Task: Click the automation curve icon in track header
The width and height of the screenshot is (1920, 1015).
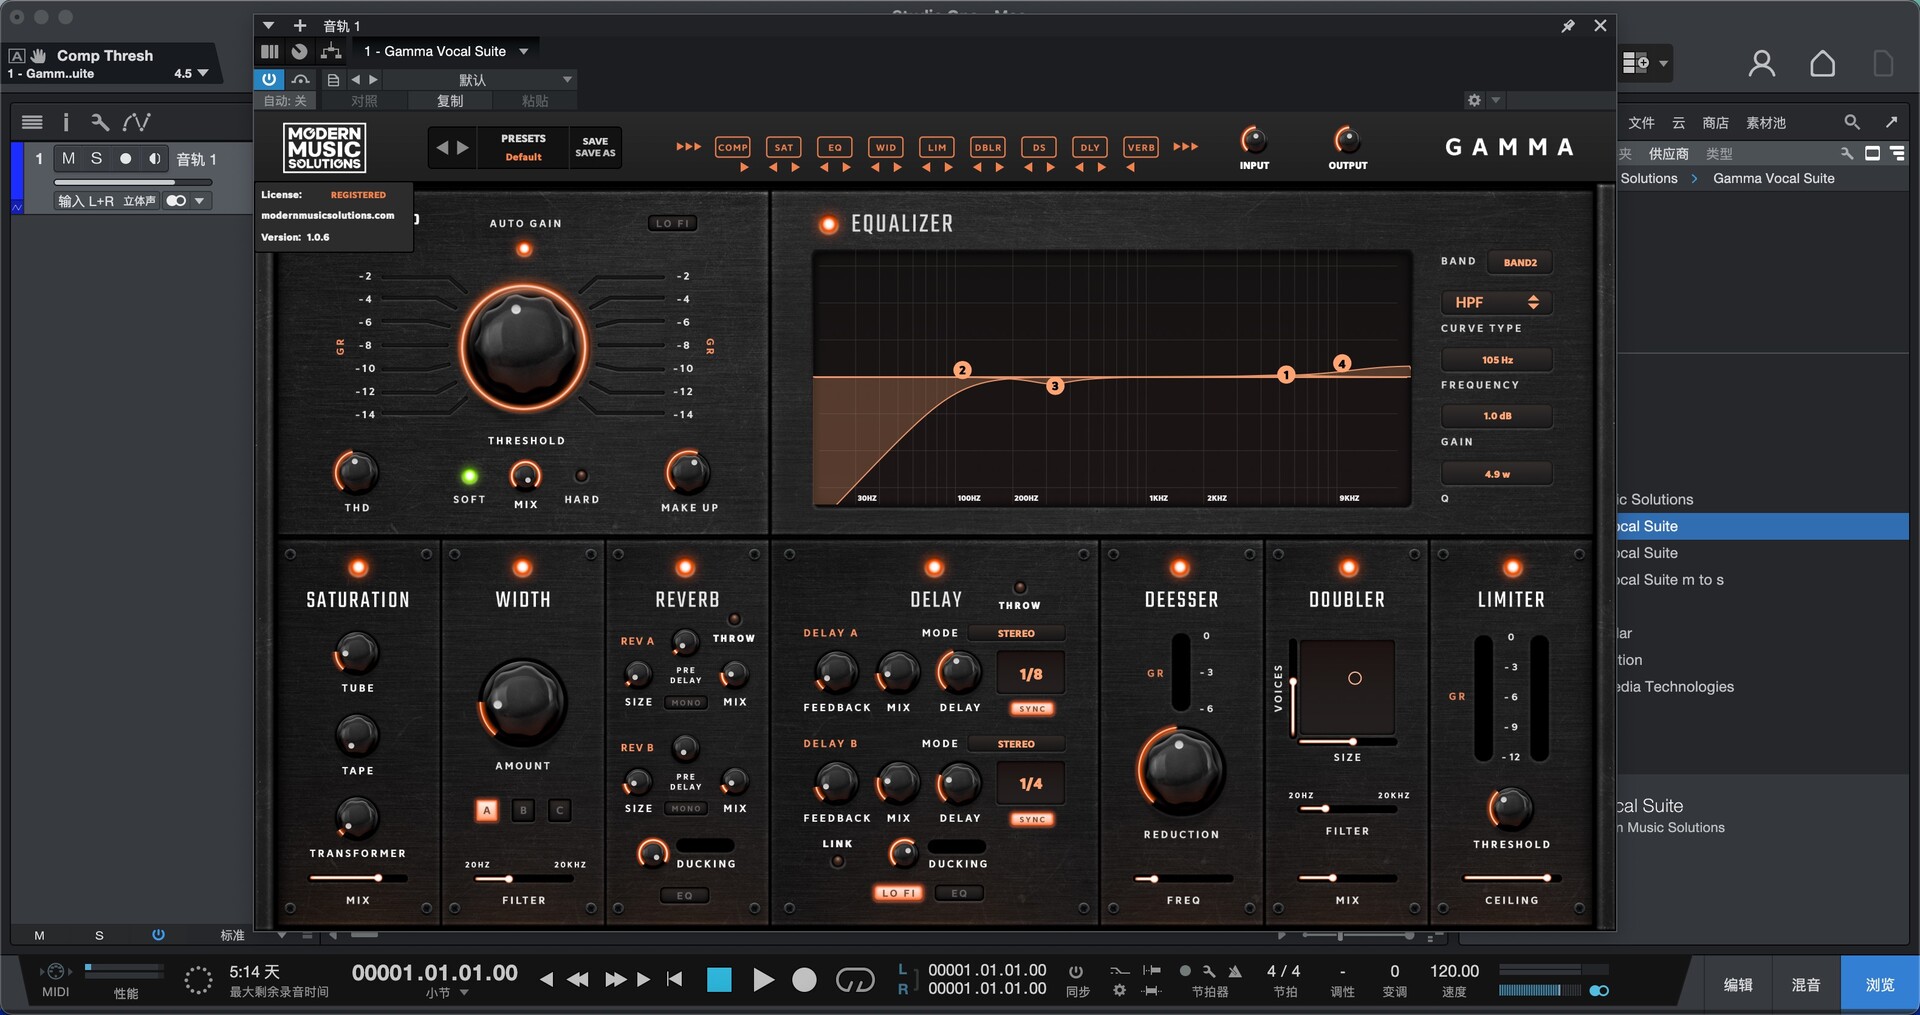Action: 136,122
